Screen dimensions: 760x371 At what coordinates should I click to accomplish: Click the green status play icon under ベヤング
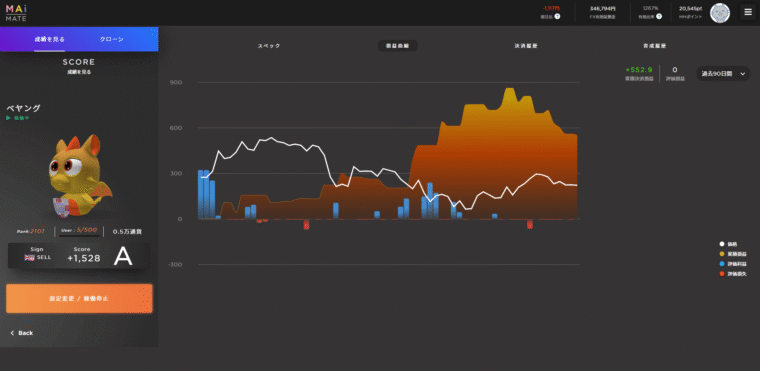8,118
